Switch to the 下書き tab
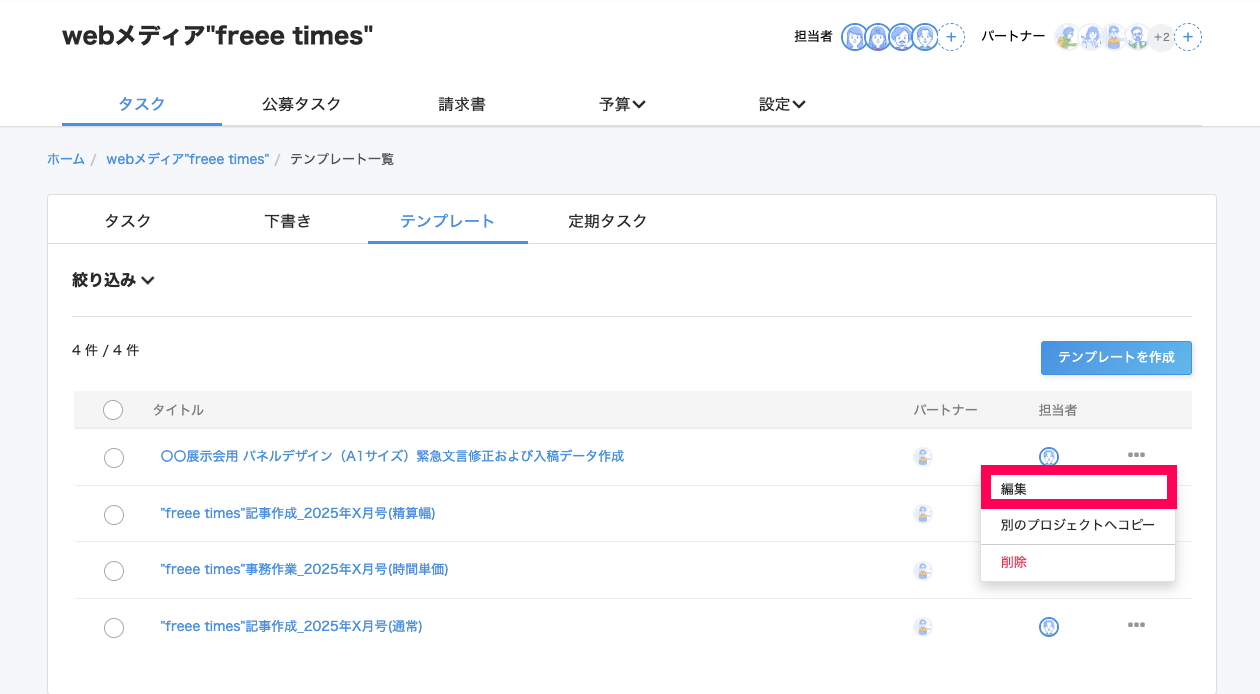Viewport: 1260px width, 694px height. 288,221
